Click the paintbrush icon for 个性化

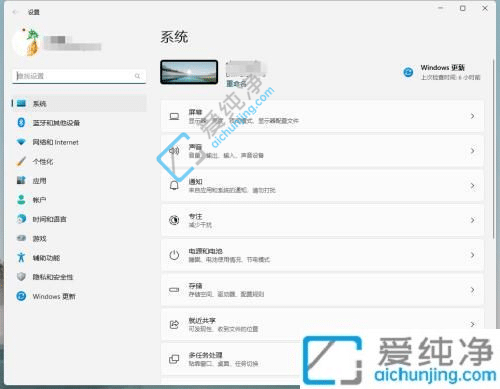(x=21, y=161)
